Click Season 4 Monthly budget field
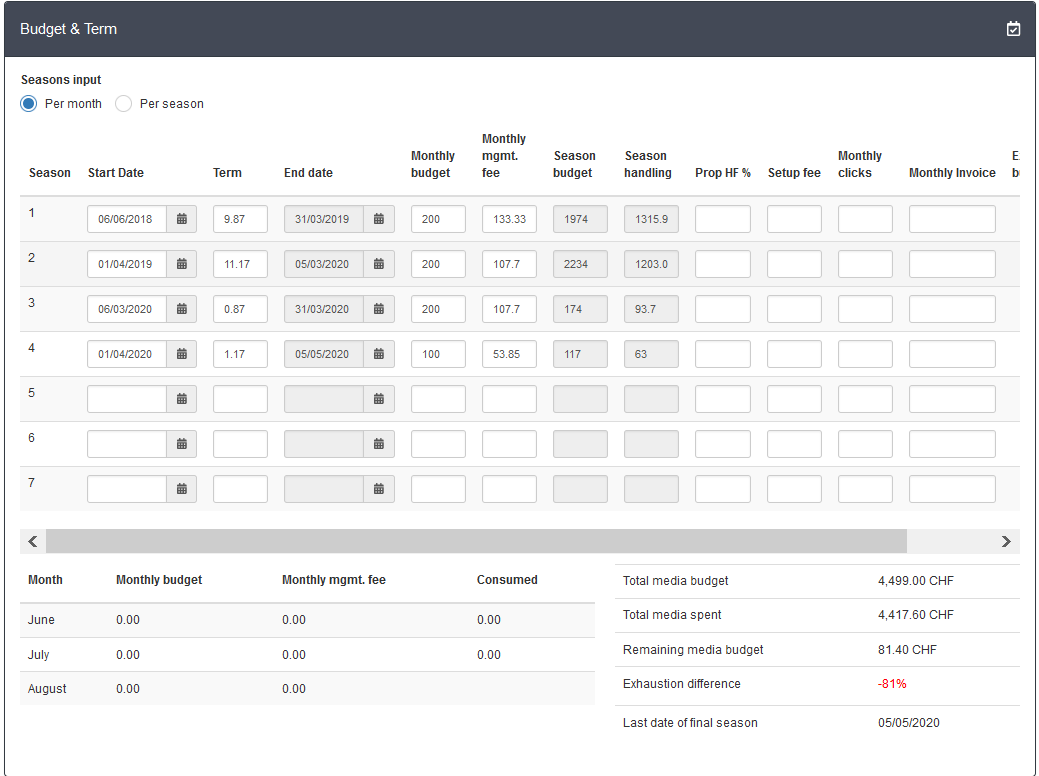Viewport: 1039px width, 776px height. click(x=438, y=354)
